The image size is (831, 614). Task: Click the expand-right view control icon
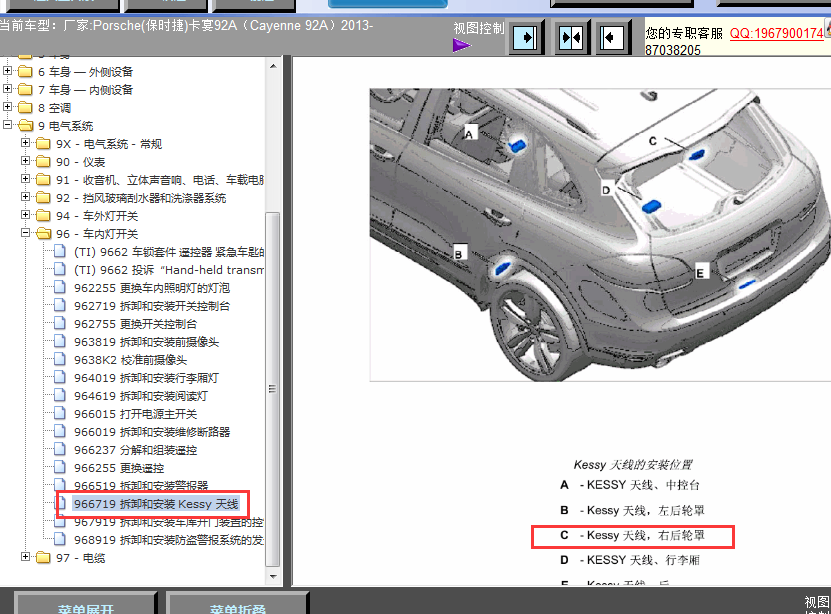click(526, 38)
